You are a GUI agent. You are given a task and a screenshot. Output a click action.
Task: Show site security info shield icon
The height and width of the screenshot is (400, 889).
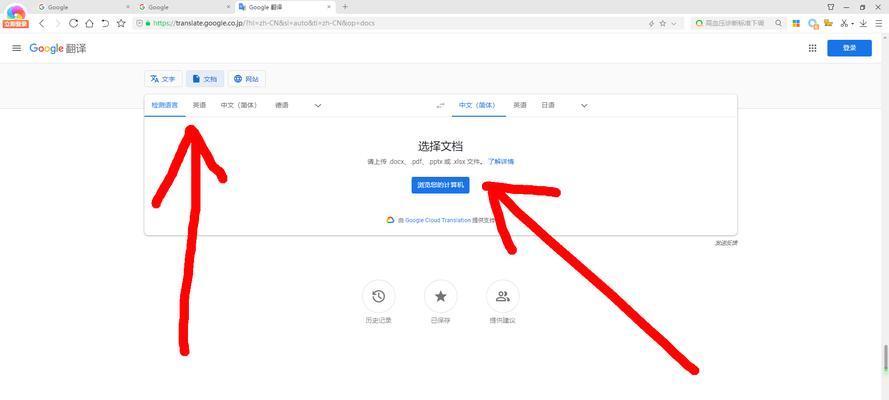[x=139, y=23]
